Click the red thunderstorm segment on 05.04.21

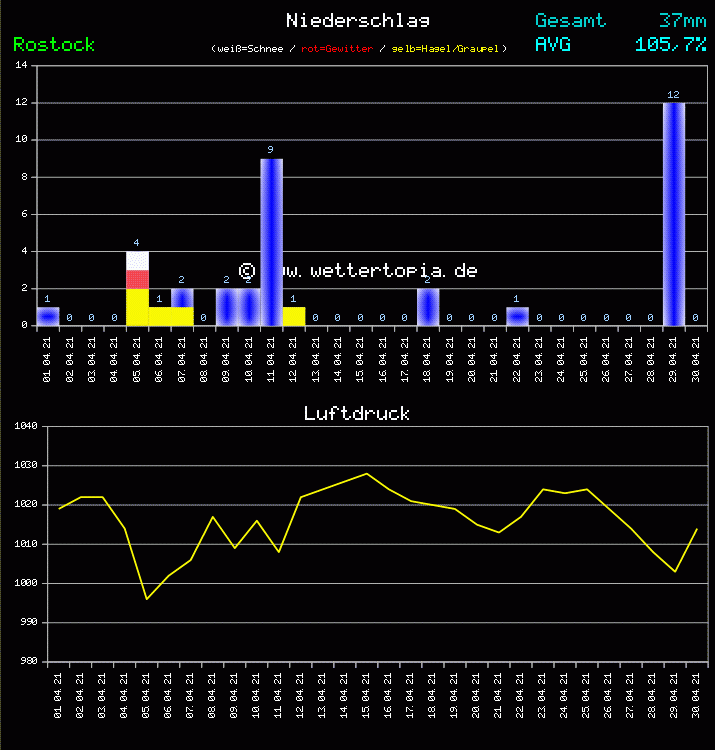point(137,280)
